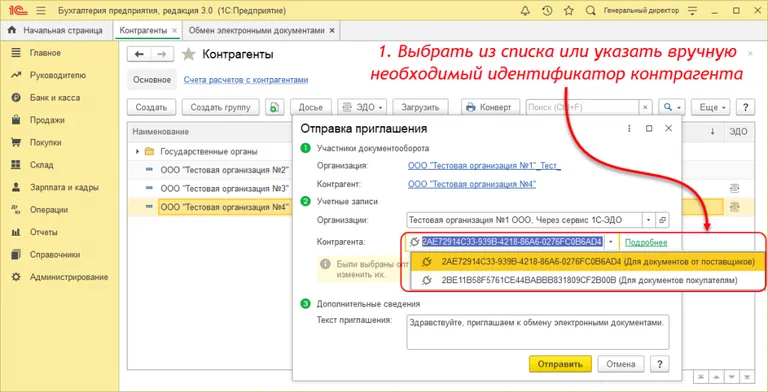The width and height of the screenshot is (768, 392).
Task: Open Руководителю section
Action: [57, 75]
